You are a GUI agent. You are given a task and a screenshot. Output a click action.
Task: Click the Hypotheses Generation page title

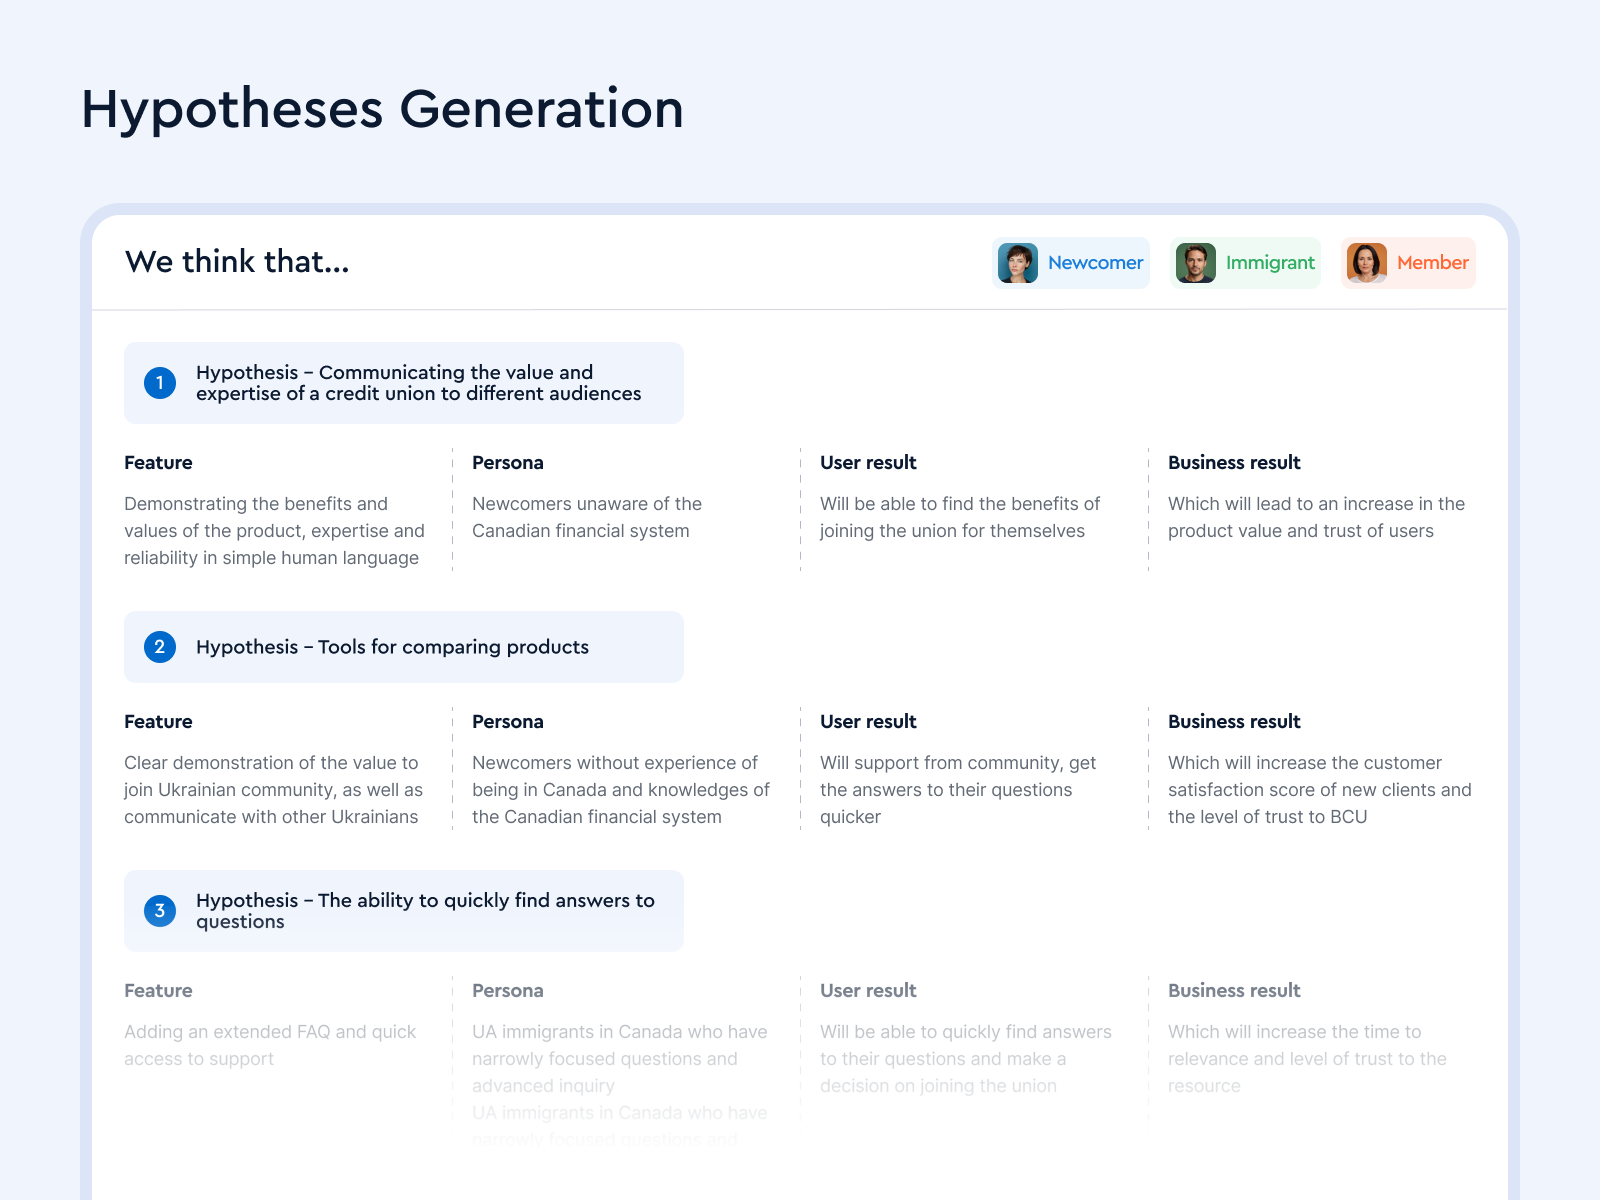coord(382,109)
